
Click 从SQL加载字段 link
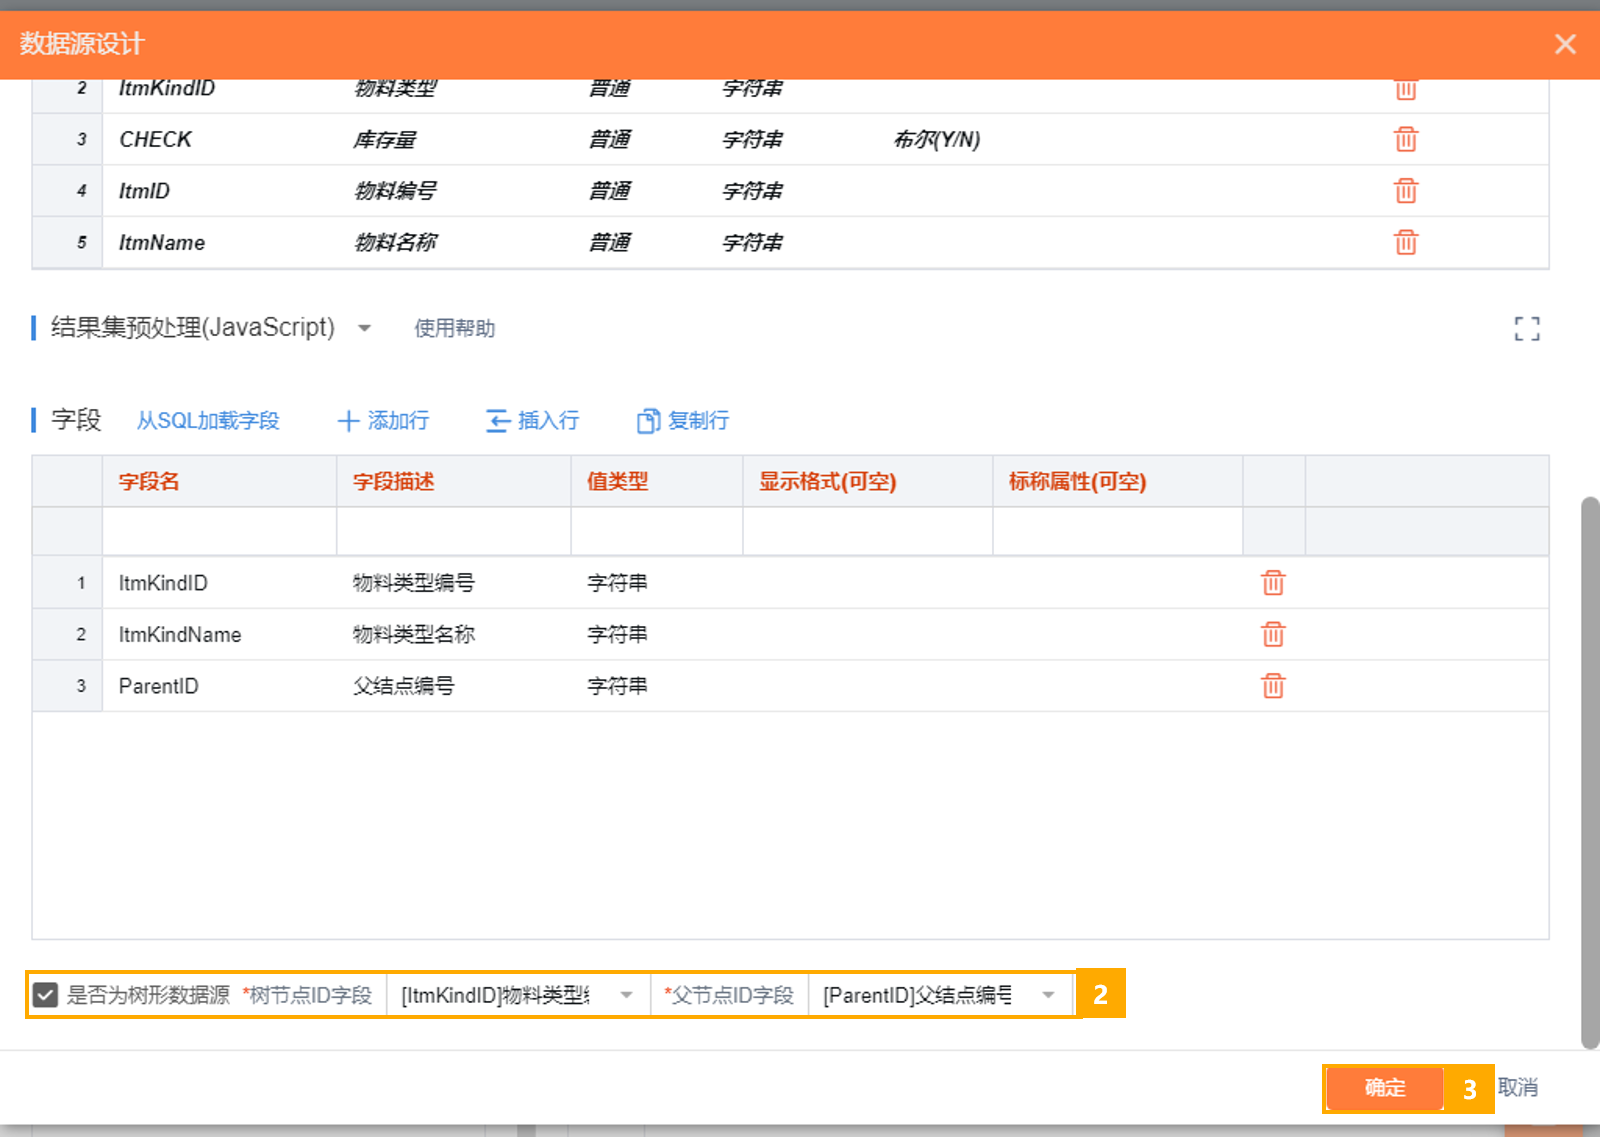(208, 421)
